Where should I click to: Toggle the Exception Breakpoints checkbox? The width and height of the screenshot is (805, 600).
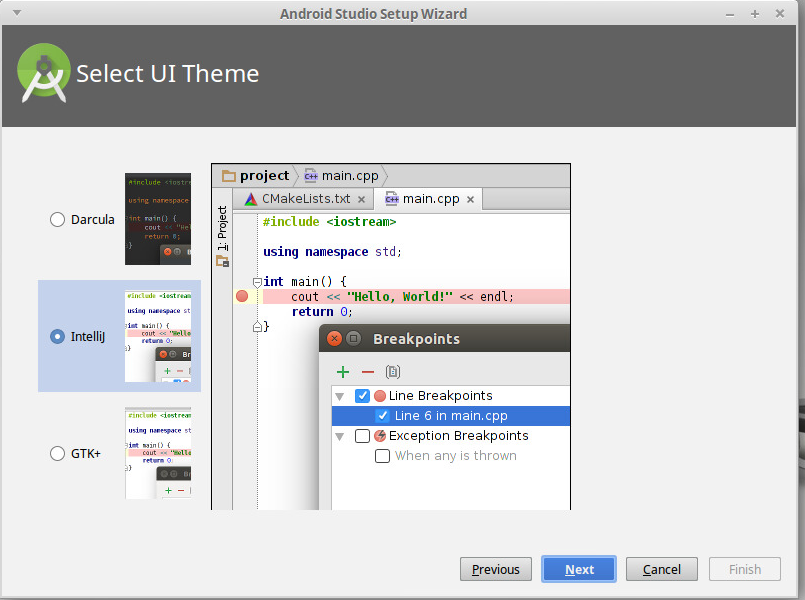tap(362, 436)
